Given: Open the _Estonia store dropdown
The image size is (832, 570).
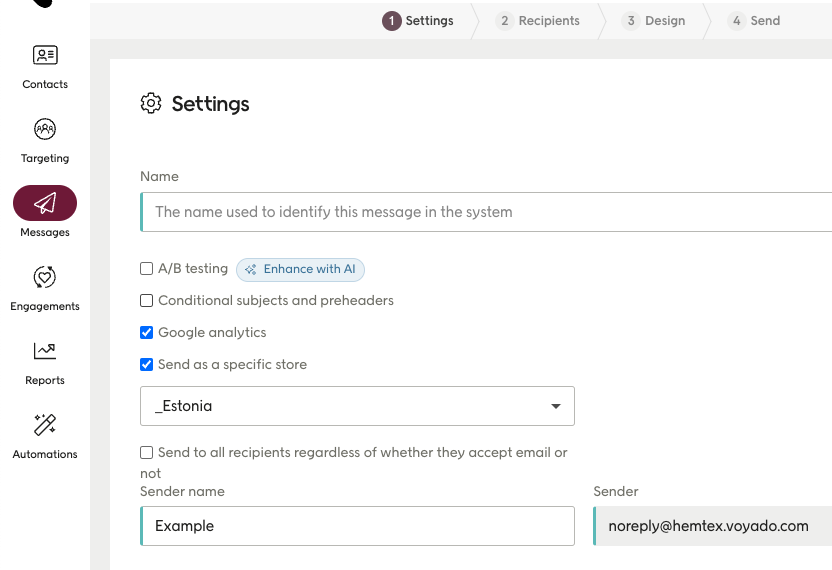Looking at the screenshot, I should pyautogui.click(x=357, y=406).
